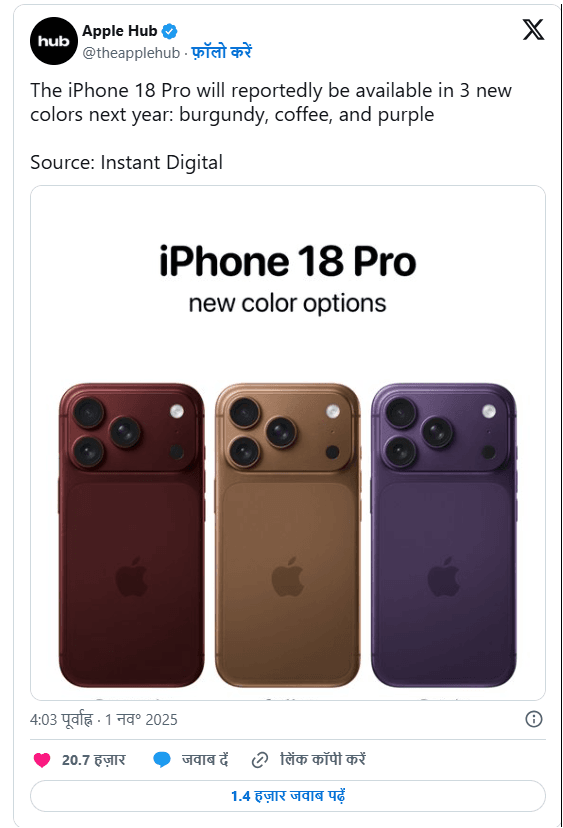The width and height of the screenshot is (563, 828).
Task: Open the iPhone 18 Pro headline image
Action: 288,443
